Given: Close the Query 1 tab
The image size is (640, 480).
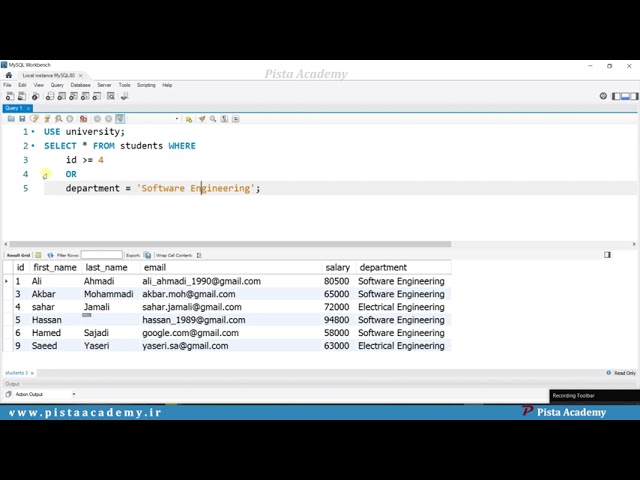Looking at the screenshot, I should [29, 108].
